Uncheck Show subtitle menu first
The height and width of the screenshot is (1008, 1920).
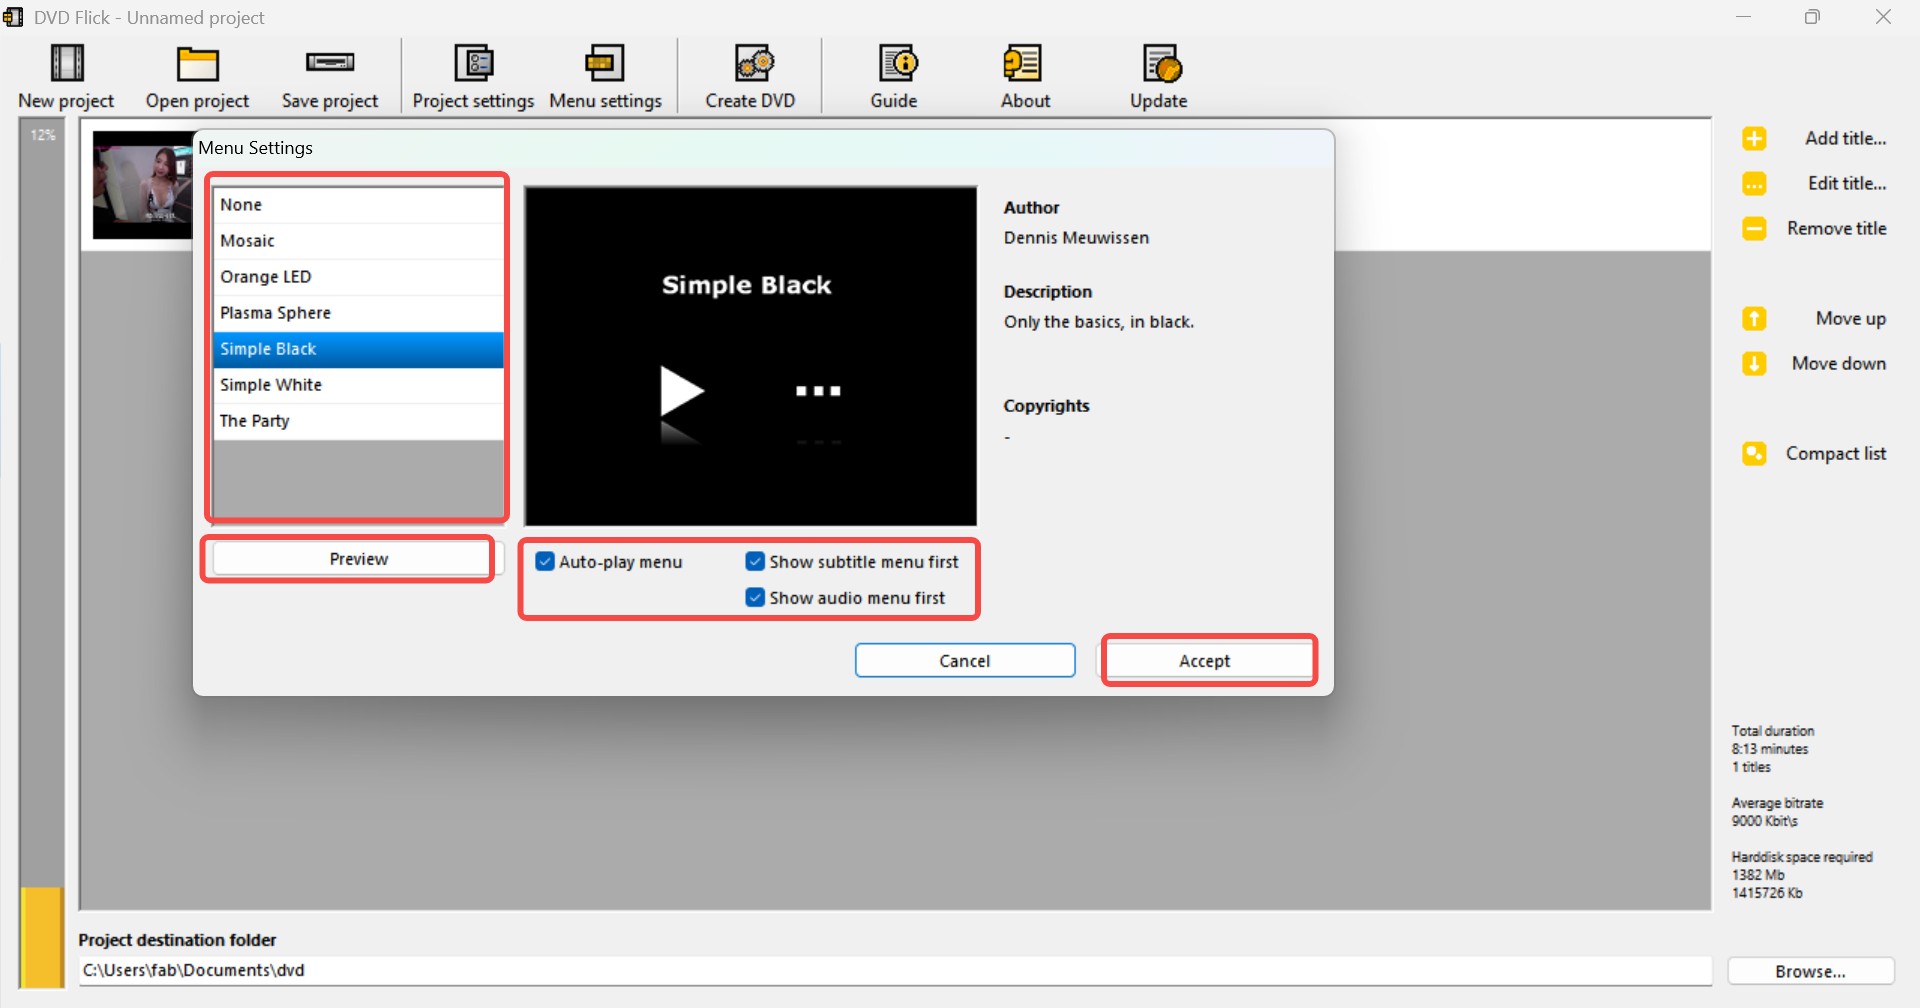pyautogui.click(x=755, y=561)
